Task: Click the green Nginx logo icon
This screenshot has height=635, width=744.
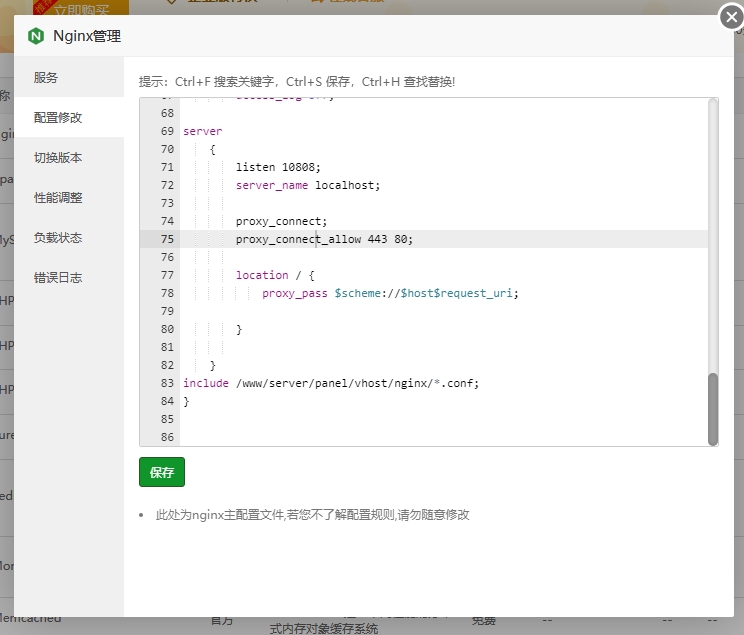Action: [36, 36]
